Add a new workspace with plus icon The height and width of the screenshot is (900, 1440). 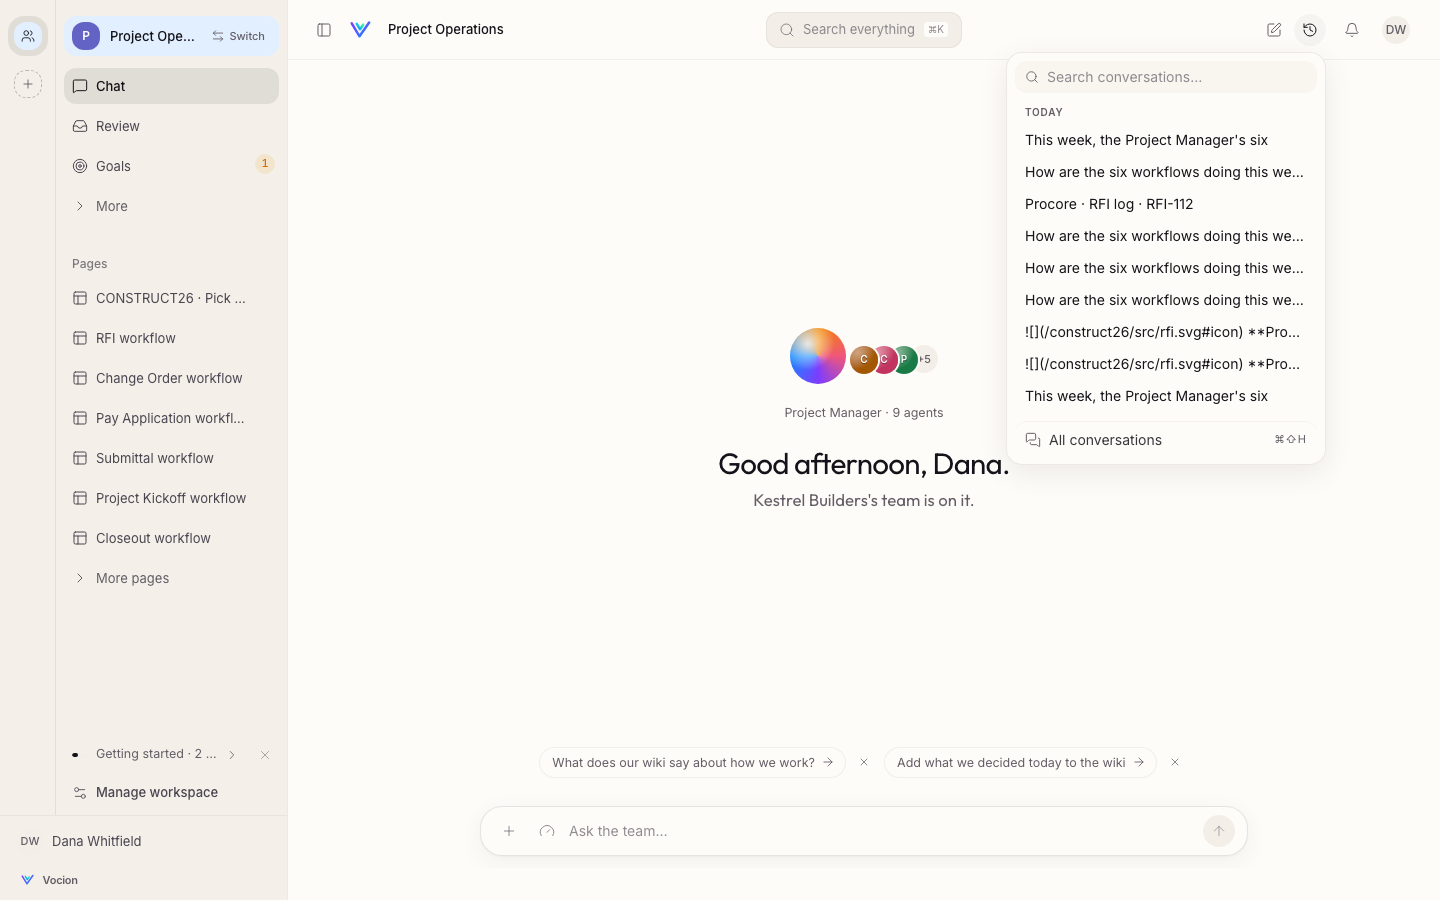pos(28,84)
